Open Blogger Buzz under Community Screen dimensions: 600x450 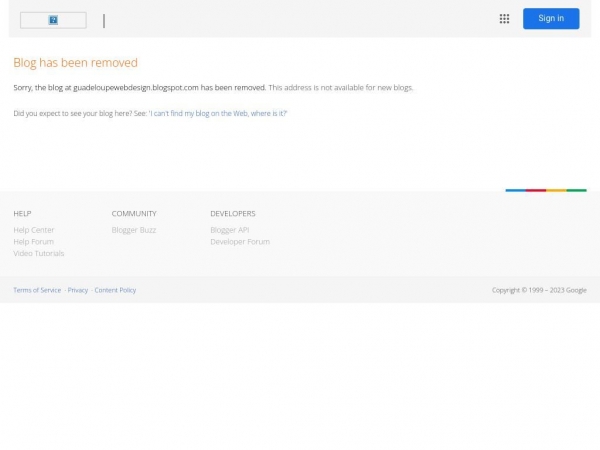pyautogui.click(x=133, y=230)
